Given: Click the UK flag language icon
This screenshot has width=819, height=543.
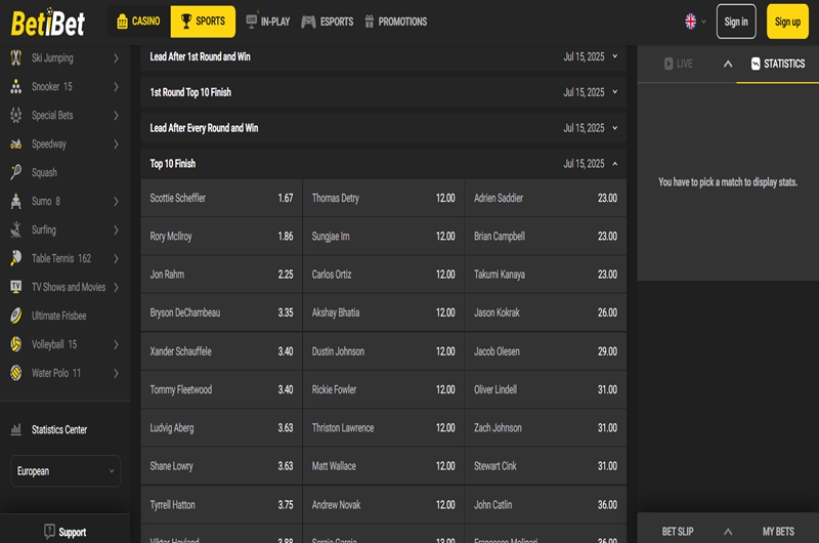Looking at the screenshot, I should coord(691,21).
